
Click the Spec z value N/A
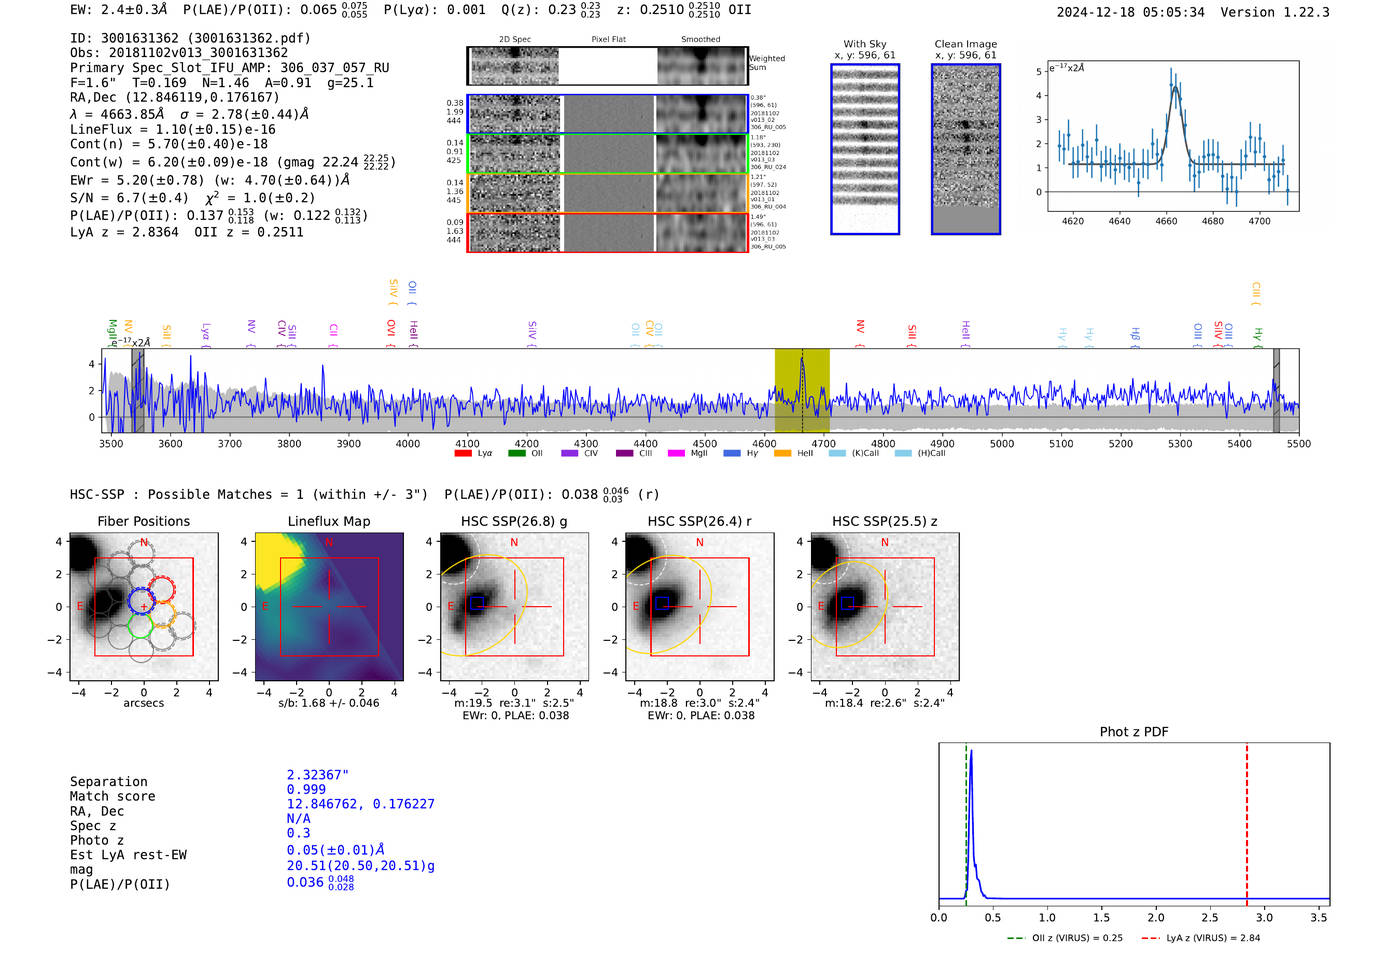[x=298, y=818]
